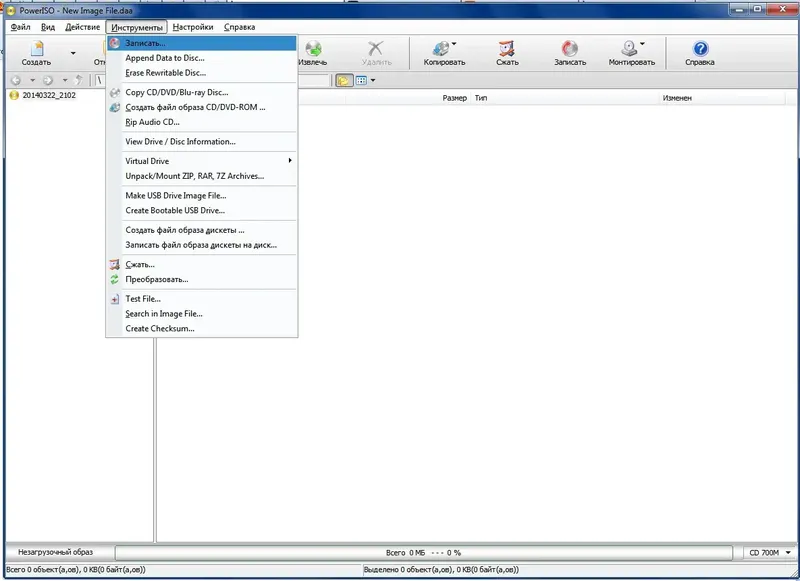Click the Инструменты menu

pyautogui.click(x=136, y=27)
